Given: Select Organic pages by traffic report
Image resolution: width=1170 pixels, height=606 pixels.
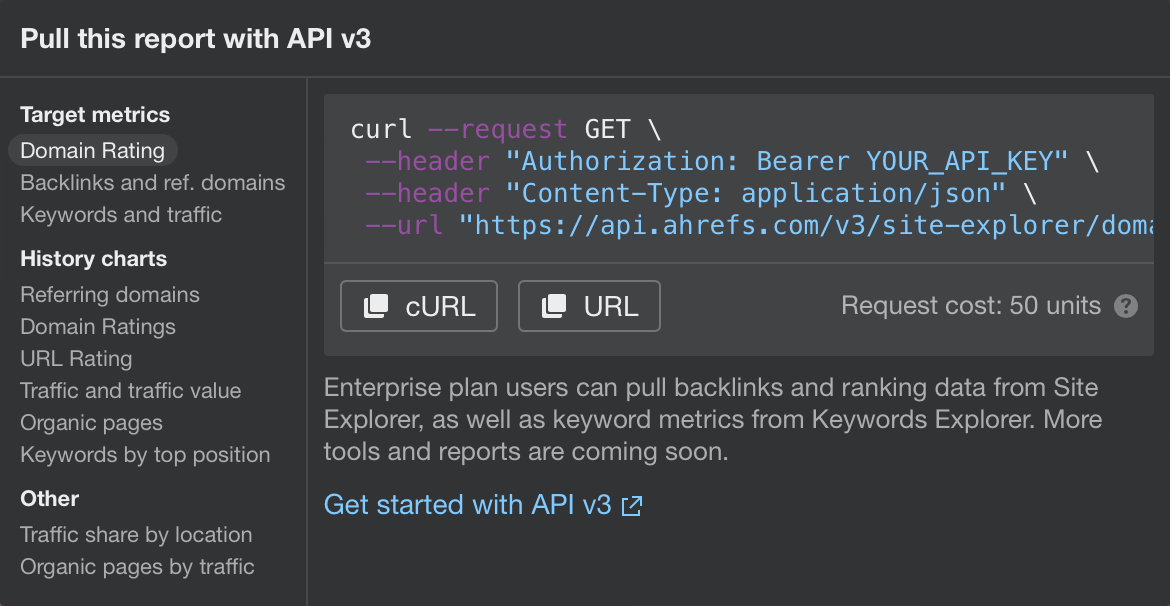Looking at the screenshot, I should 137,566.
